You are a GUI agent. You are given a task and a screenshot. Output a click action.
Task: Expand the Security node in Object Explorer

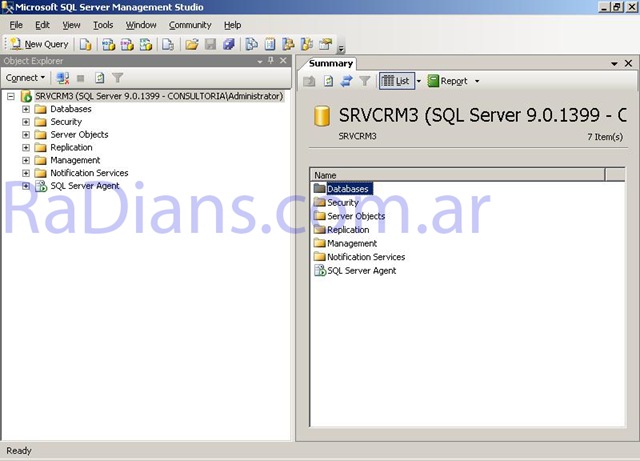(26, 122)
